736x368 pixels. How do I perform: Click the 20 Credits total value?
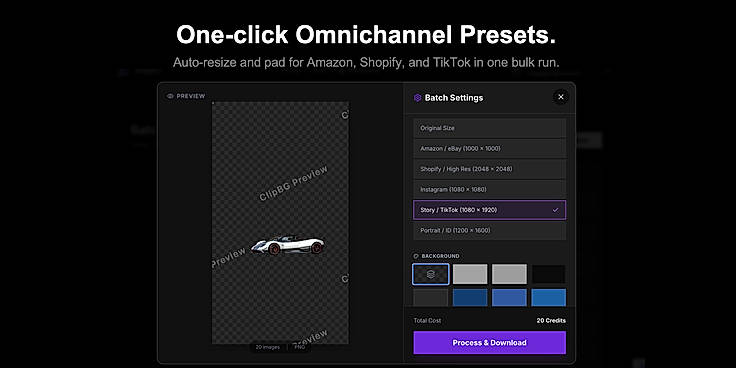[x=551, y=321]
